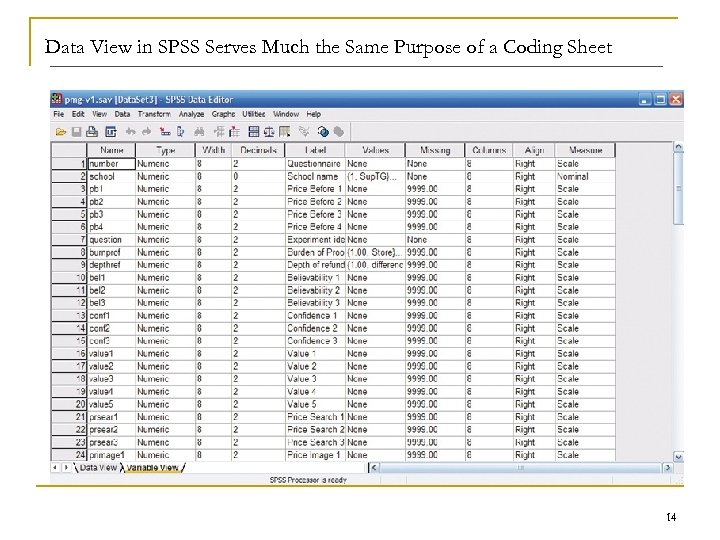
Task: Click the 'burnprcf' variable name cell
Action: [112, 253]
